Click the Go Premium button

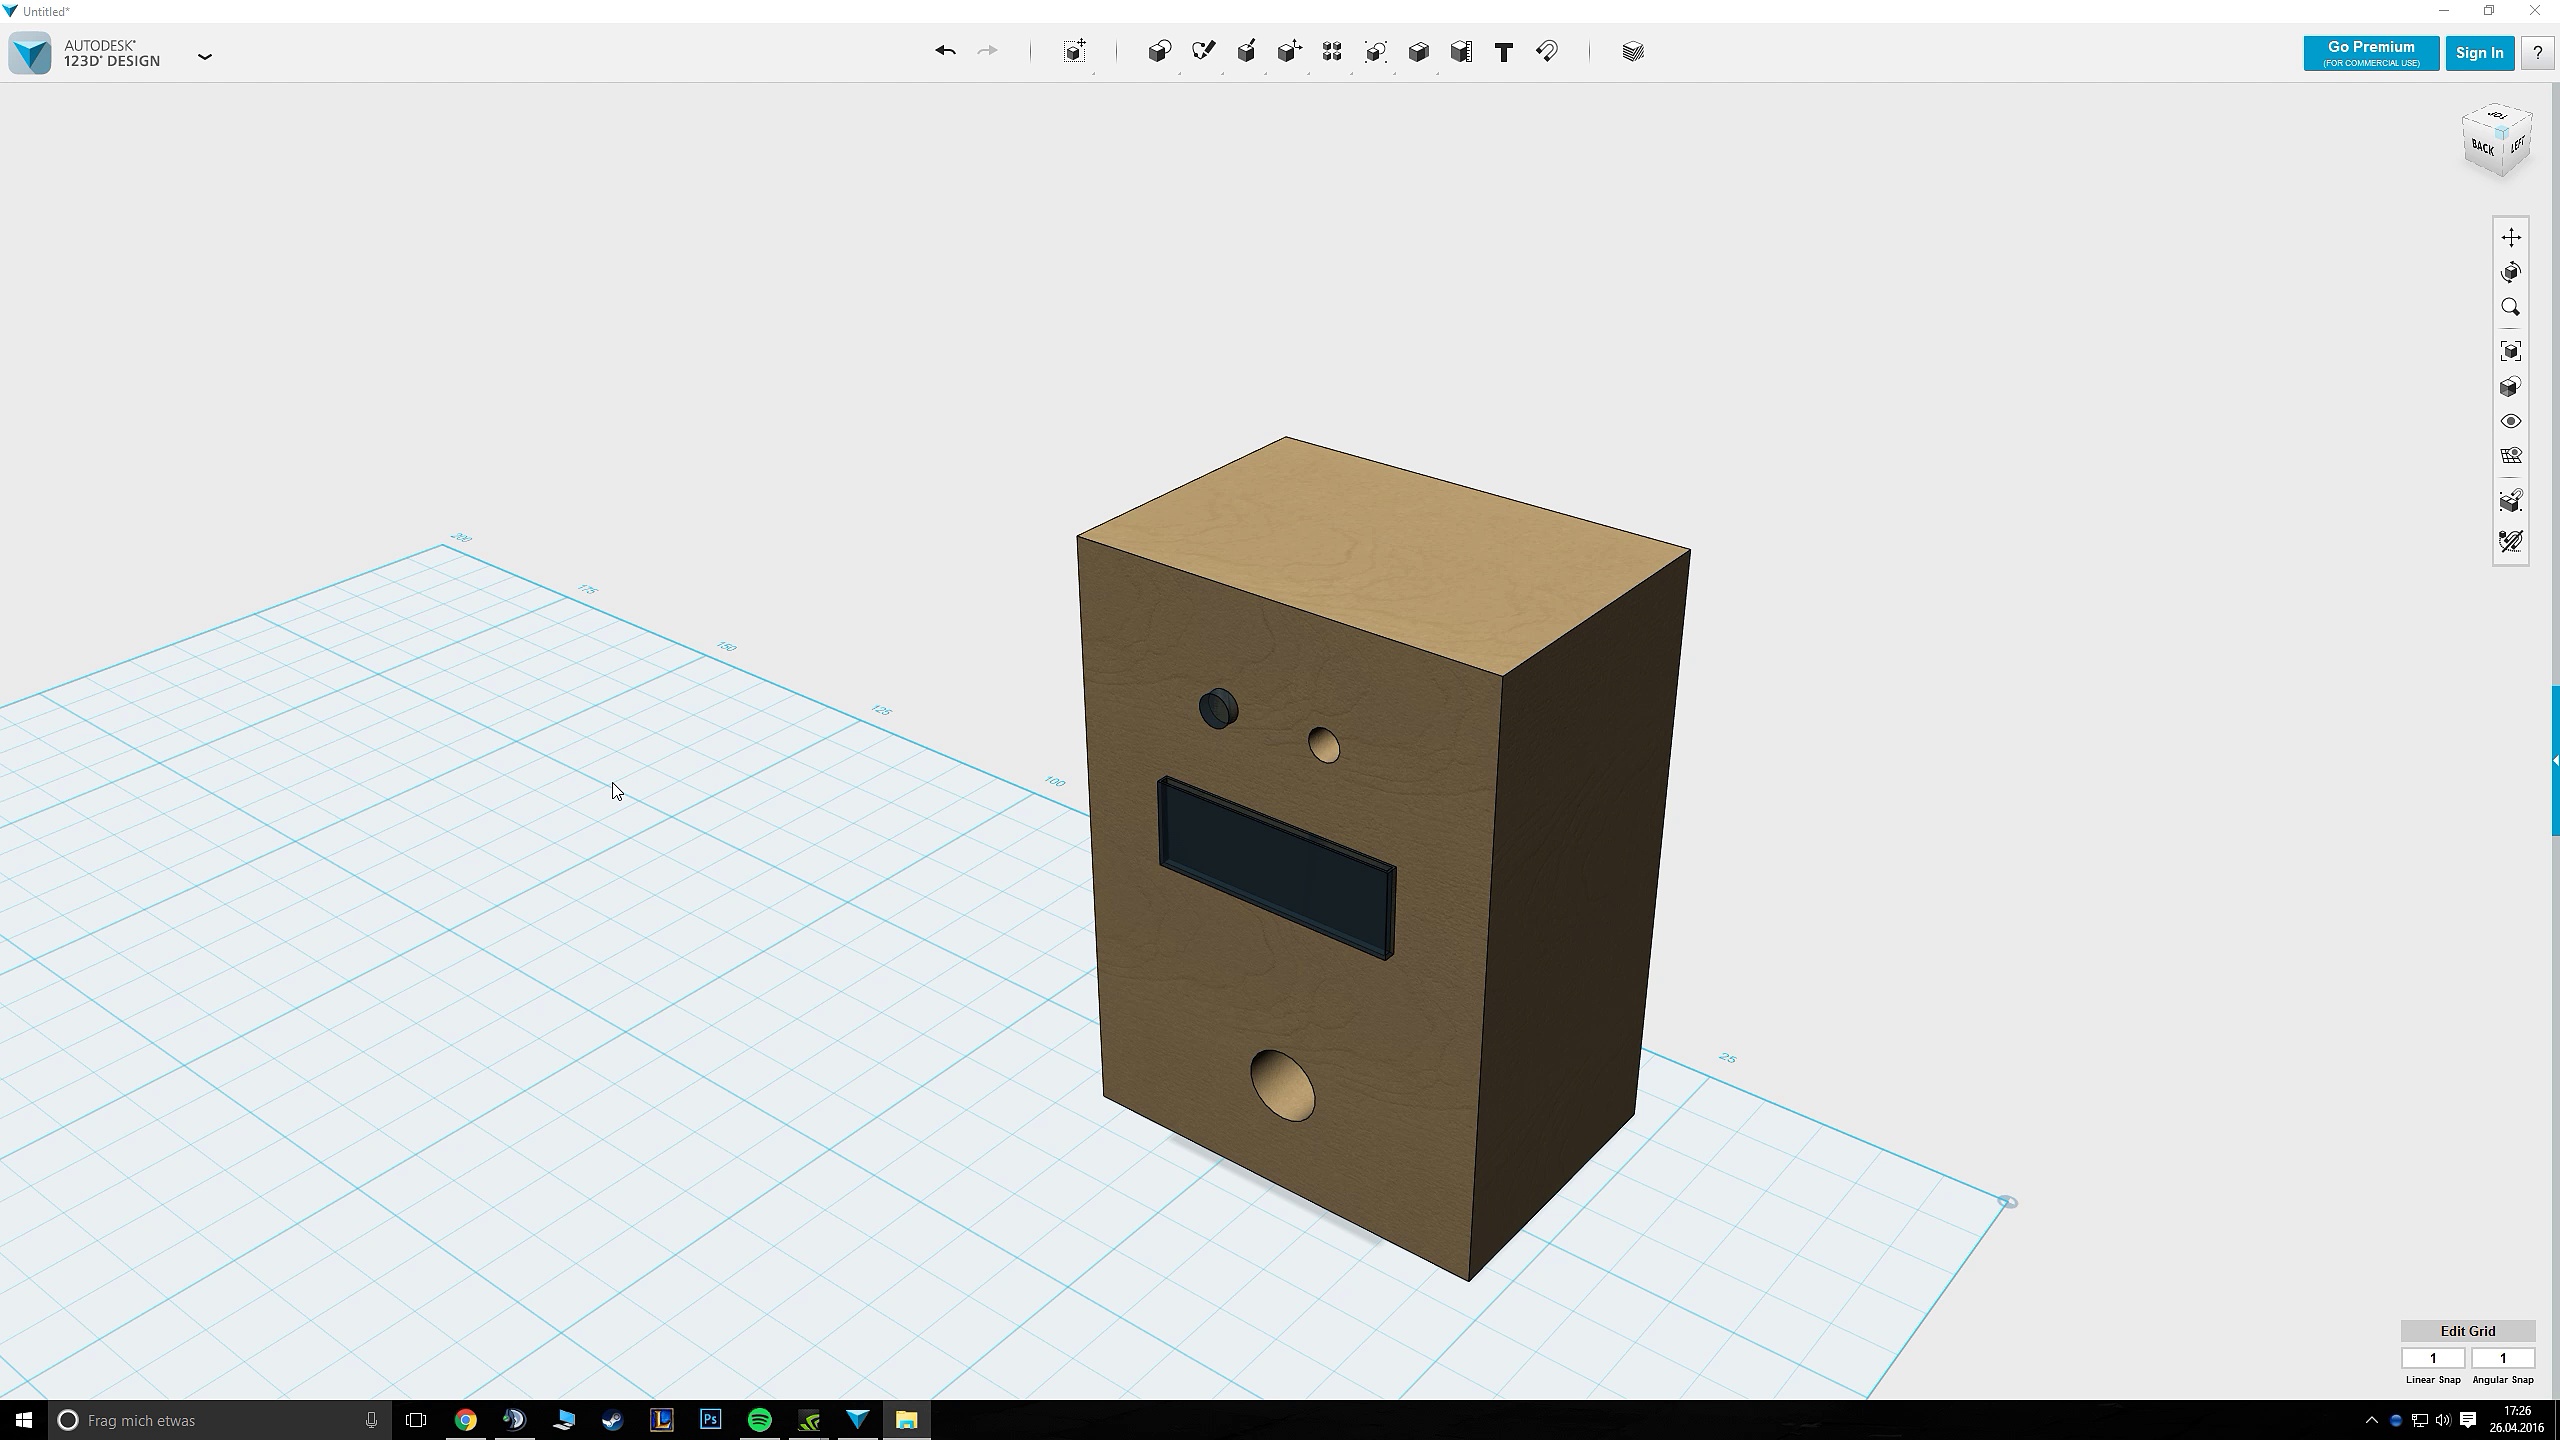(x=2370, y=53)
